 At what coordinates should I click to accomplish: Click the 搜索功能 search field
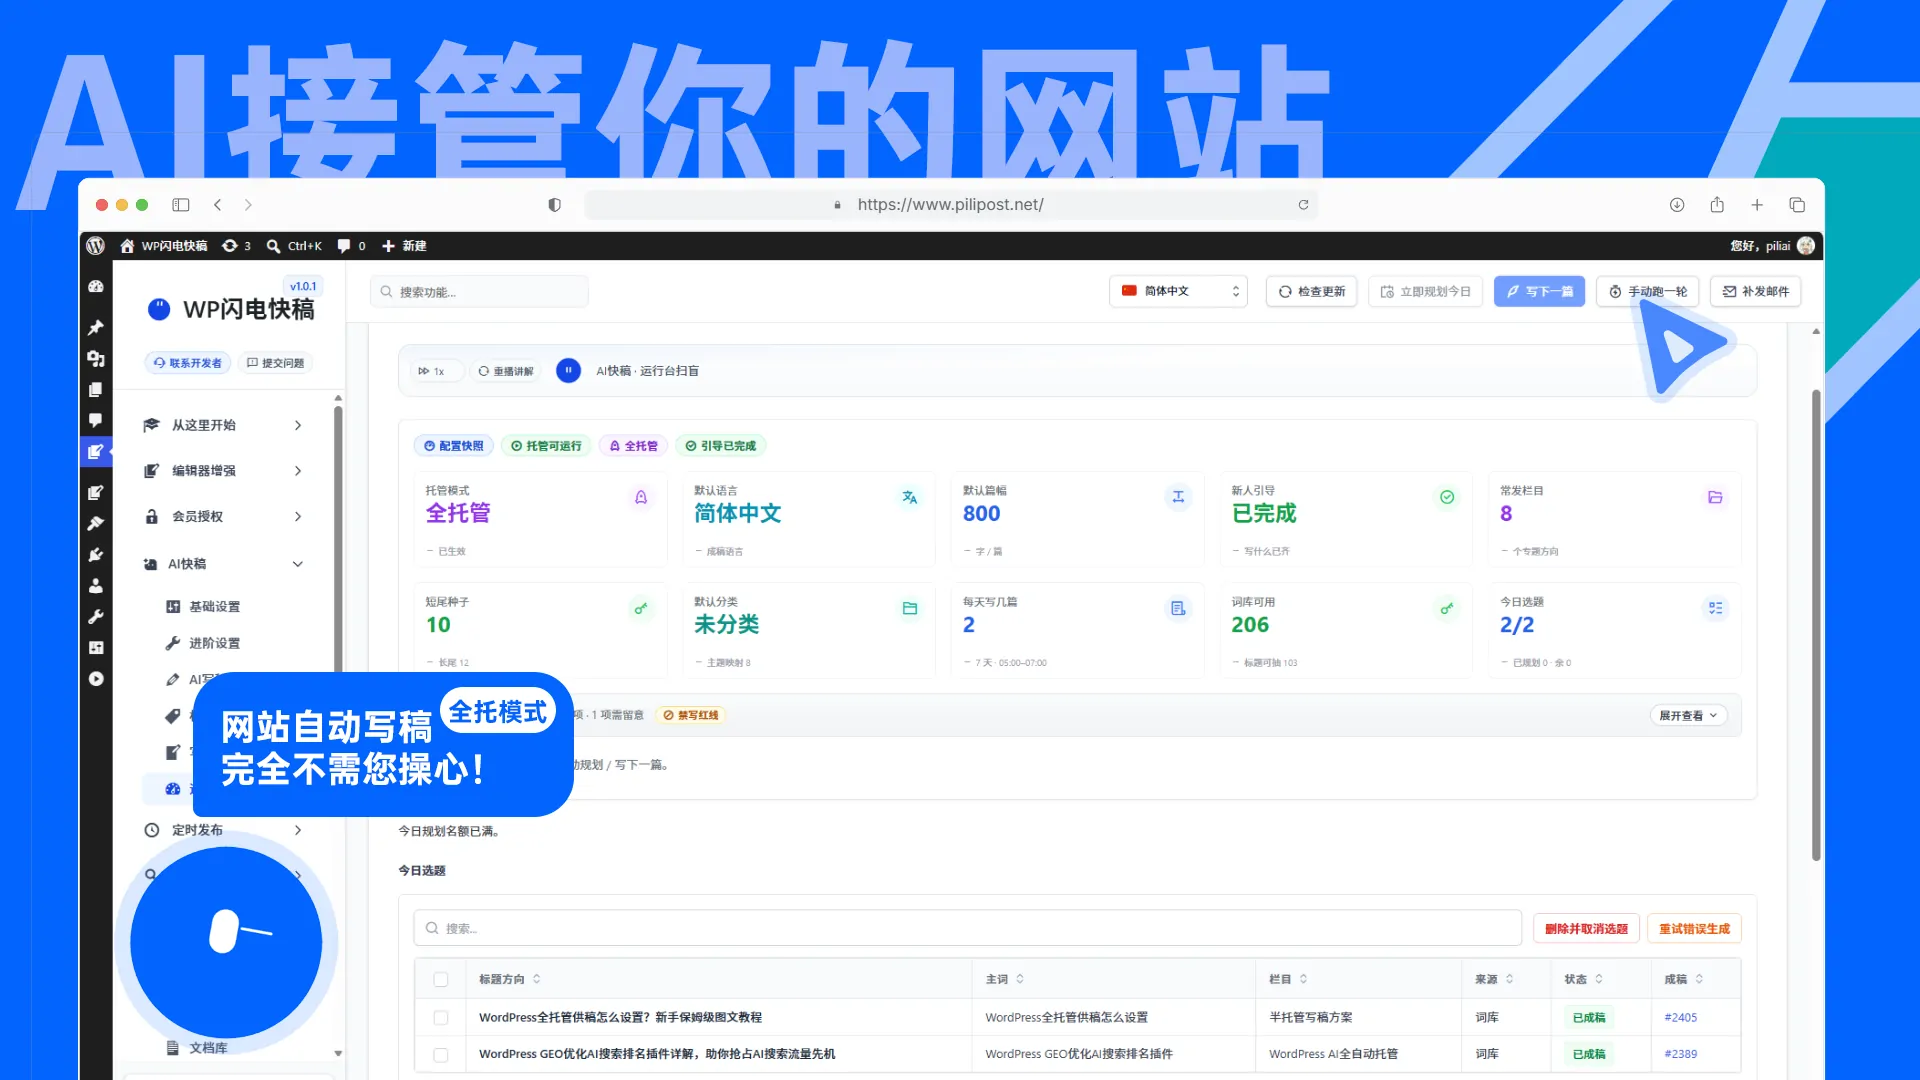click(x=479, y=292)
